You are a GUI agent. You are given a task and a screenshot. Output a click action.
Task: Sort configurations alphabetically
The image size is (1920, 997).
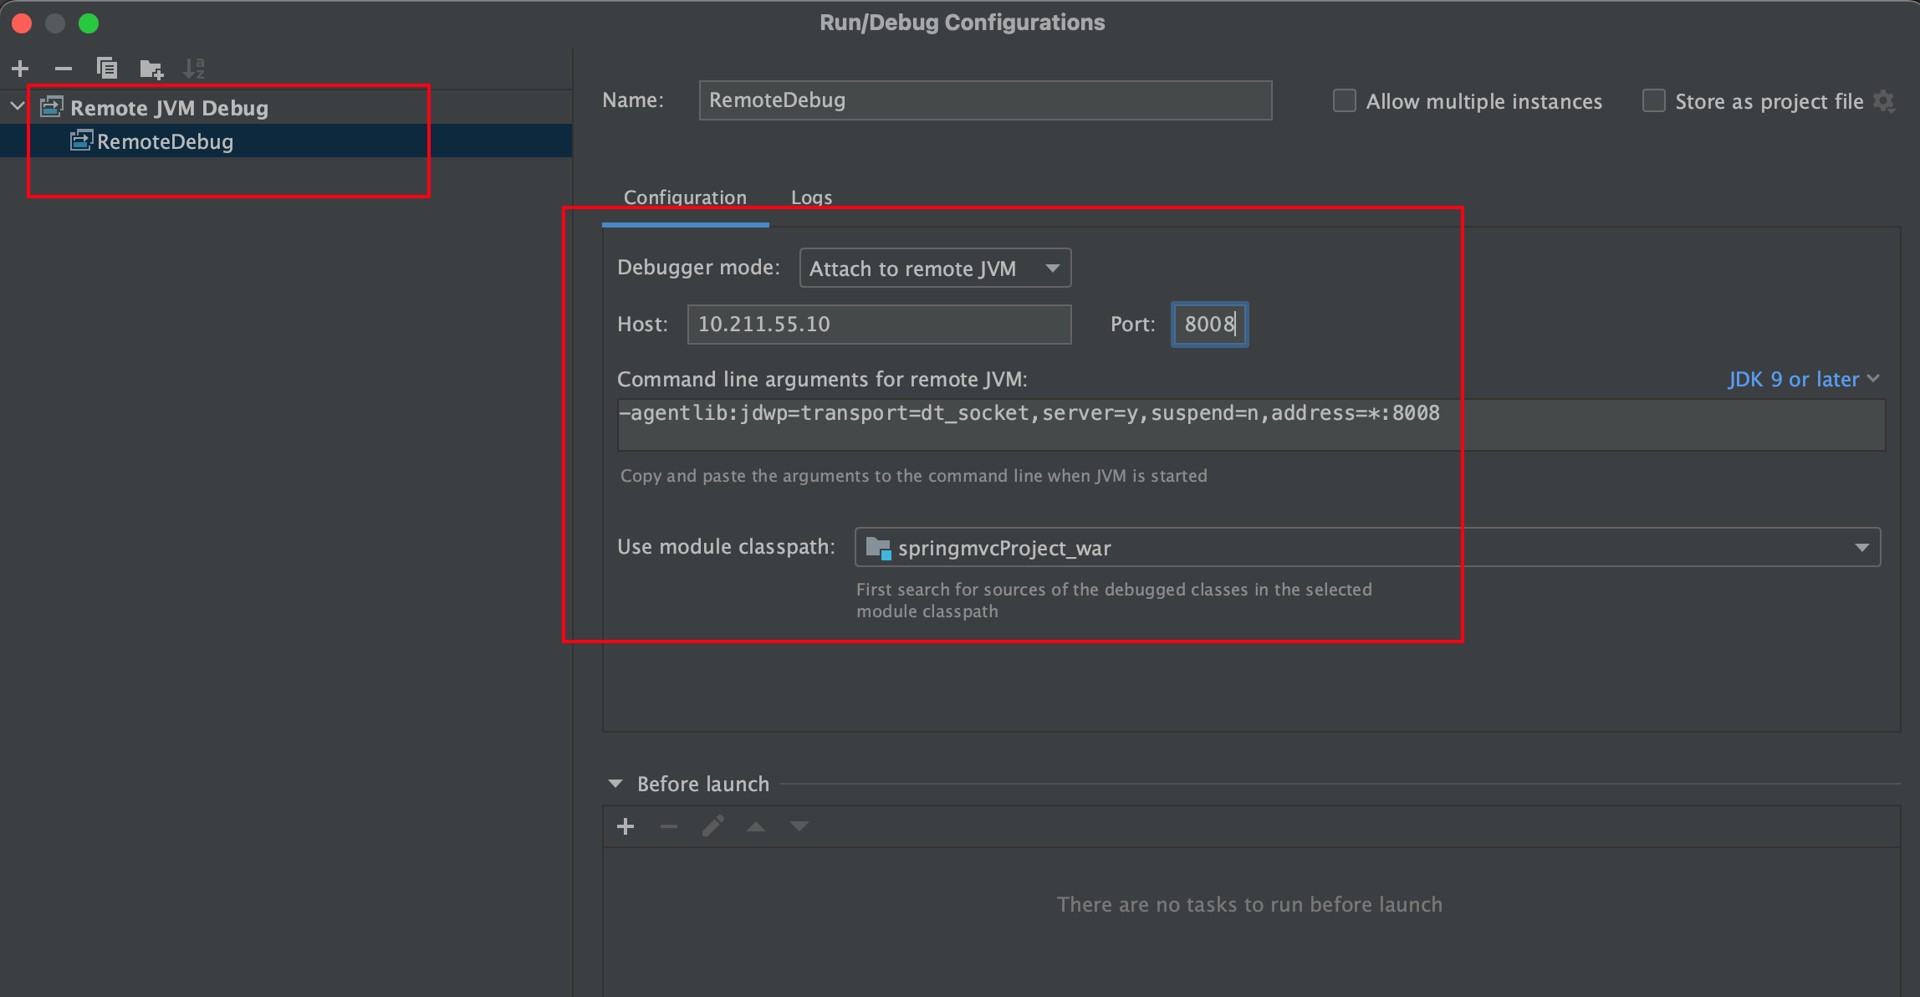coord(194,69)
